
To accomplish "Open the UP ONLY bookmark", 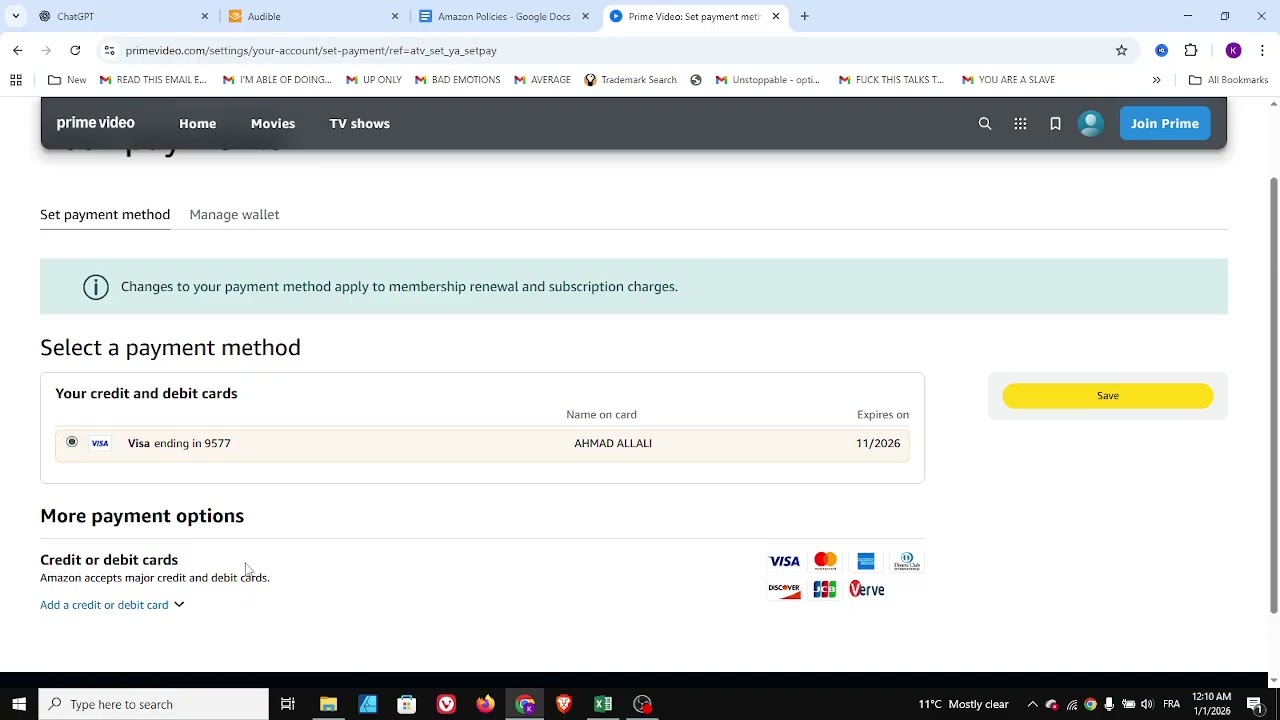I will click(x=374, y=80).
